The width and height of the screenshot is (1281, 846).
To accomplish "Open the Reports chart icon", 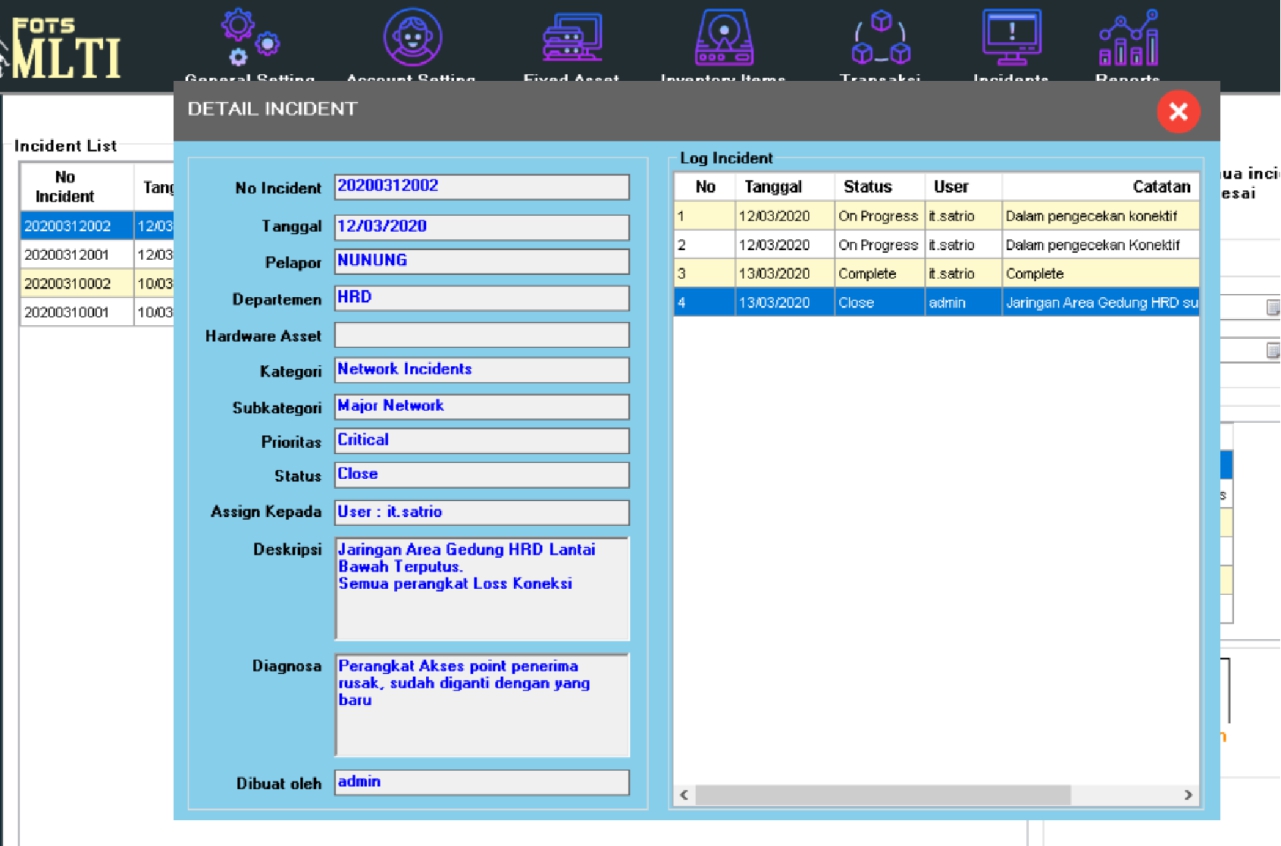I will (x=1128, y=38).
